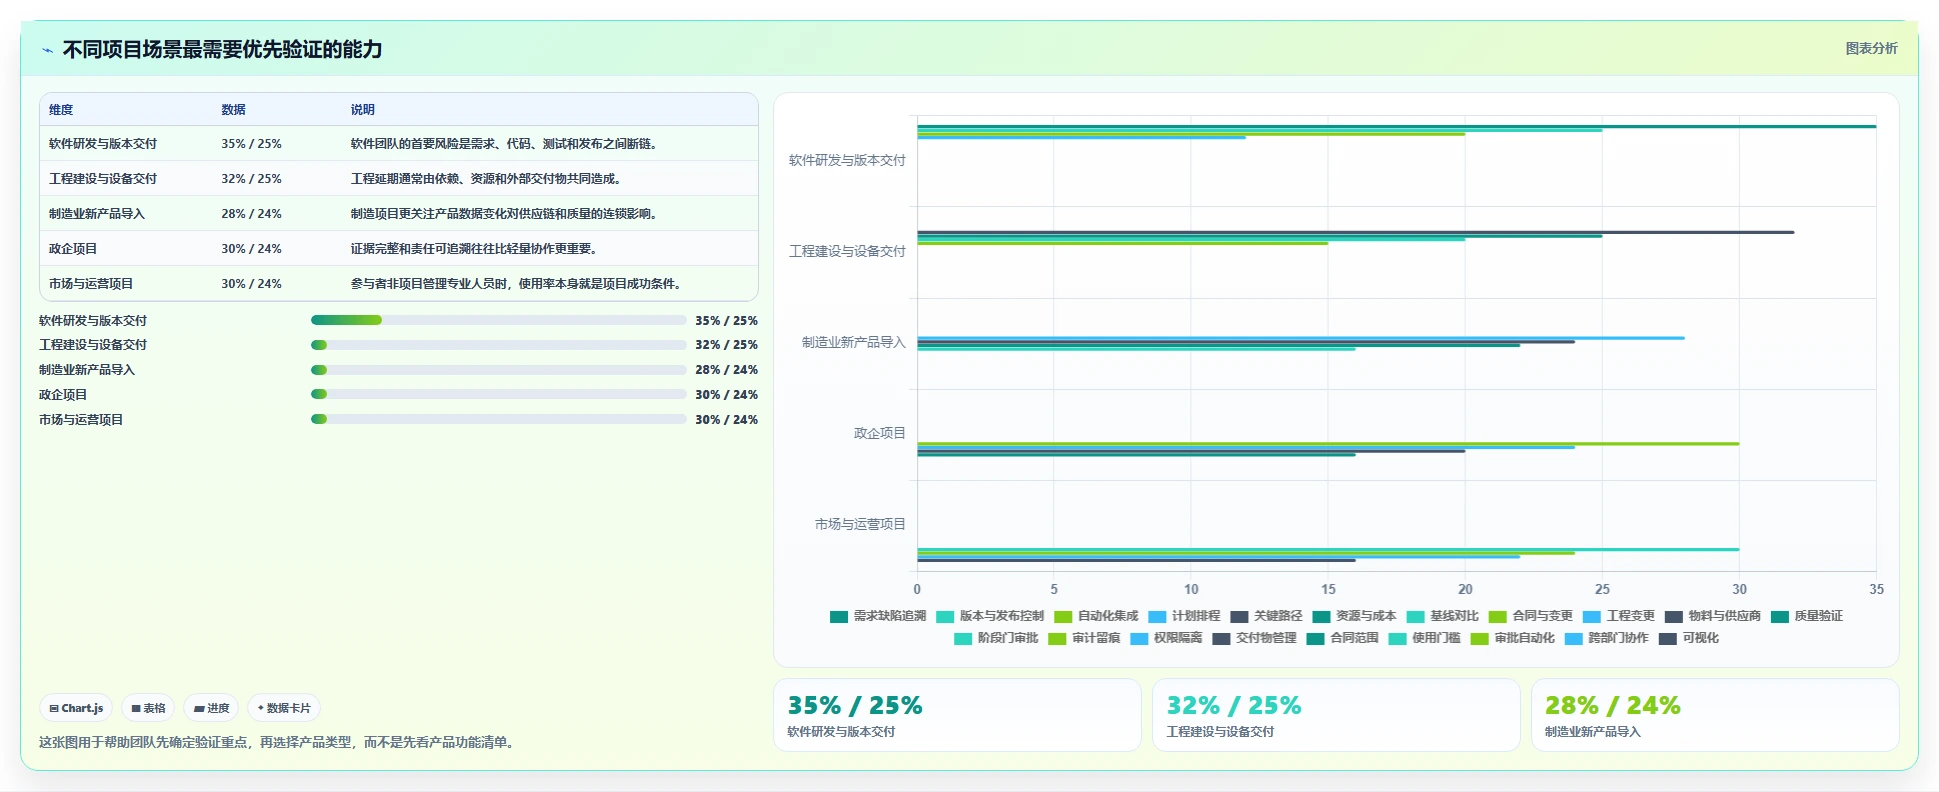The width and height of the screenshot is (1939, 792).
Task: Select the 制造业新产品导入 table row name
Action: pyautogui.click(x=97, y=214)
